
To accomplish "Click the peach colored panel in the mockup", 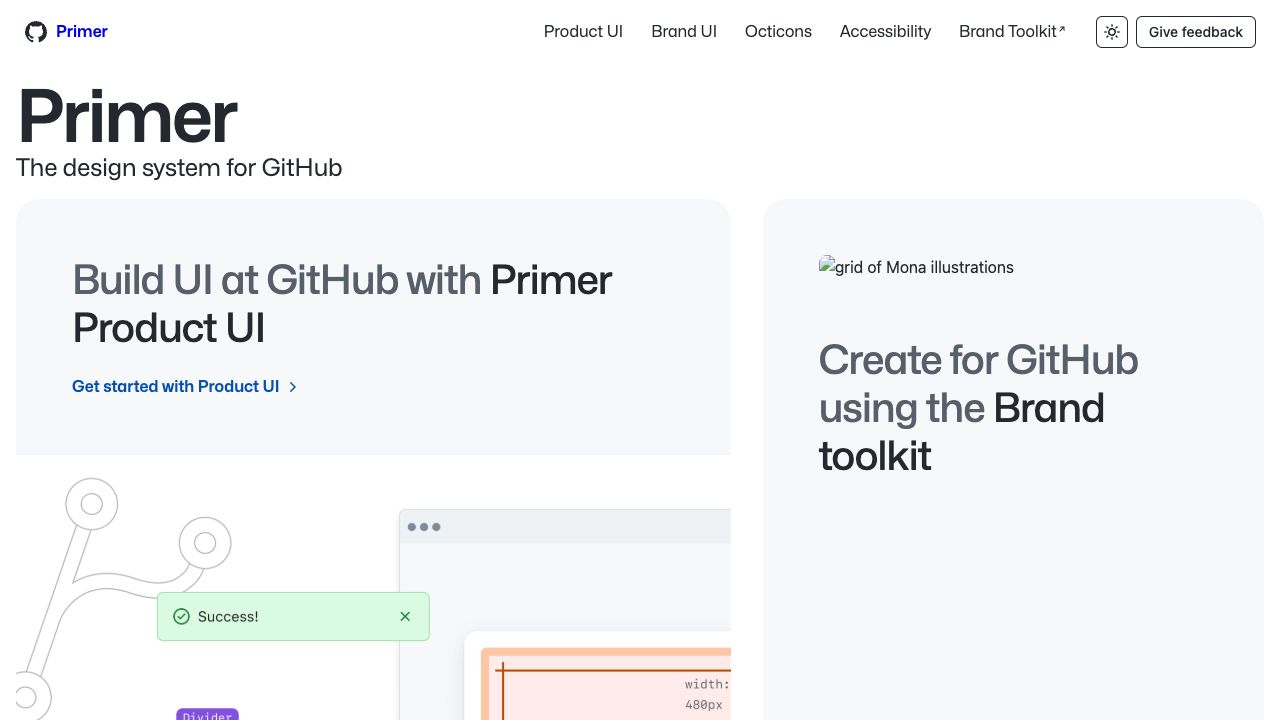I will click(x=610, y=690).
